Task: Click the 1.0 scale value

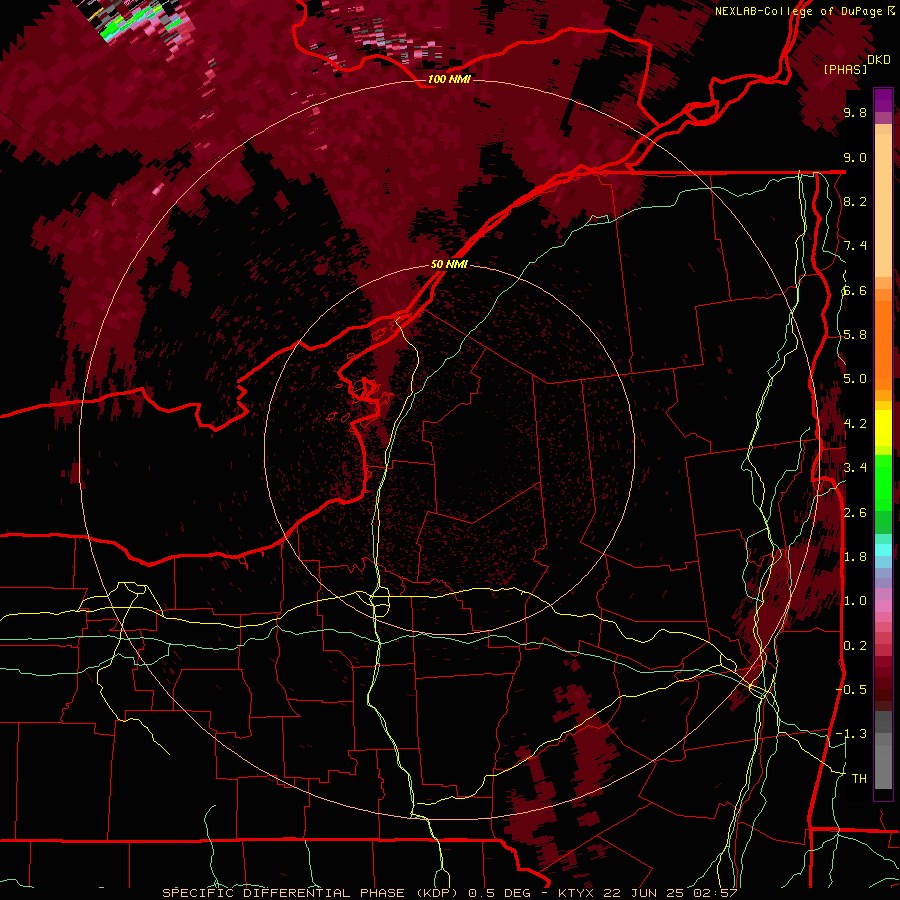Action: point(855,601)
